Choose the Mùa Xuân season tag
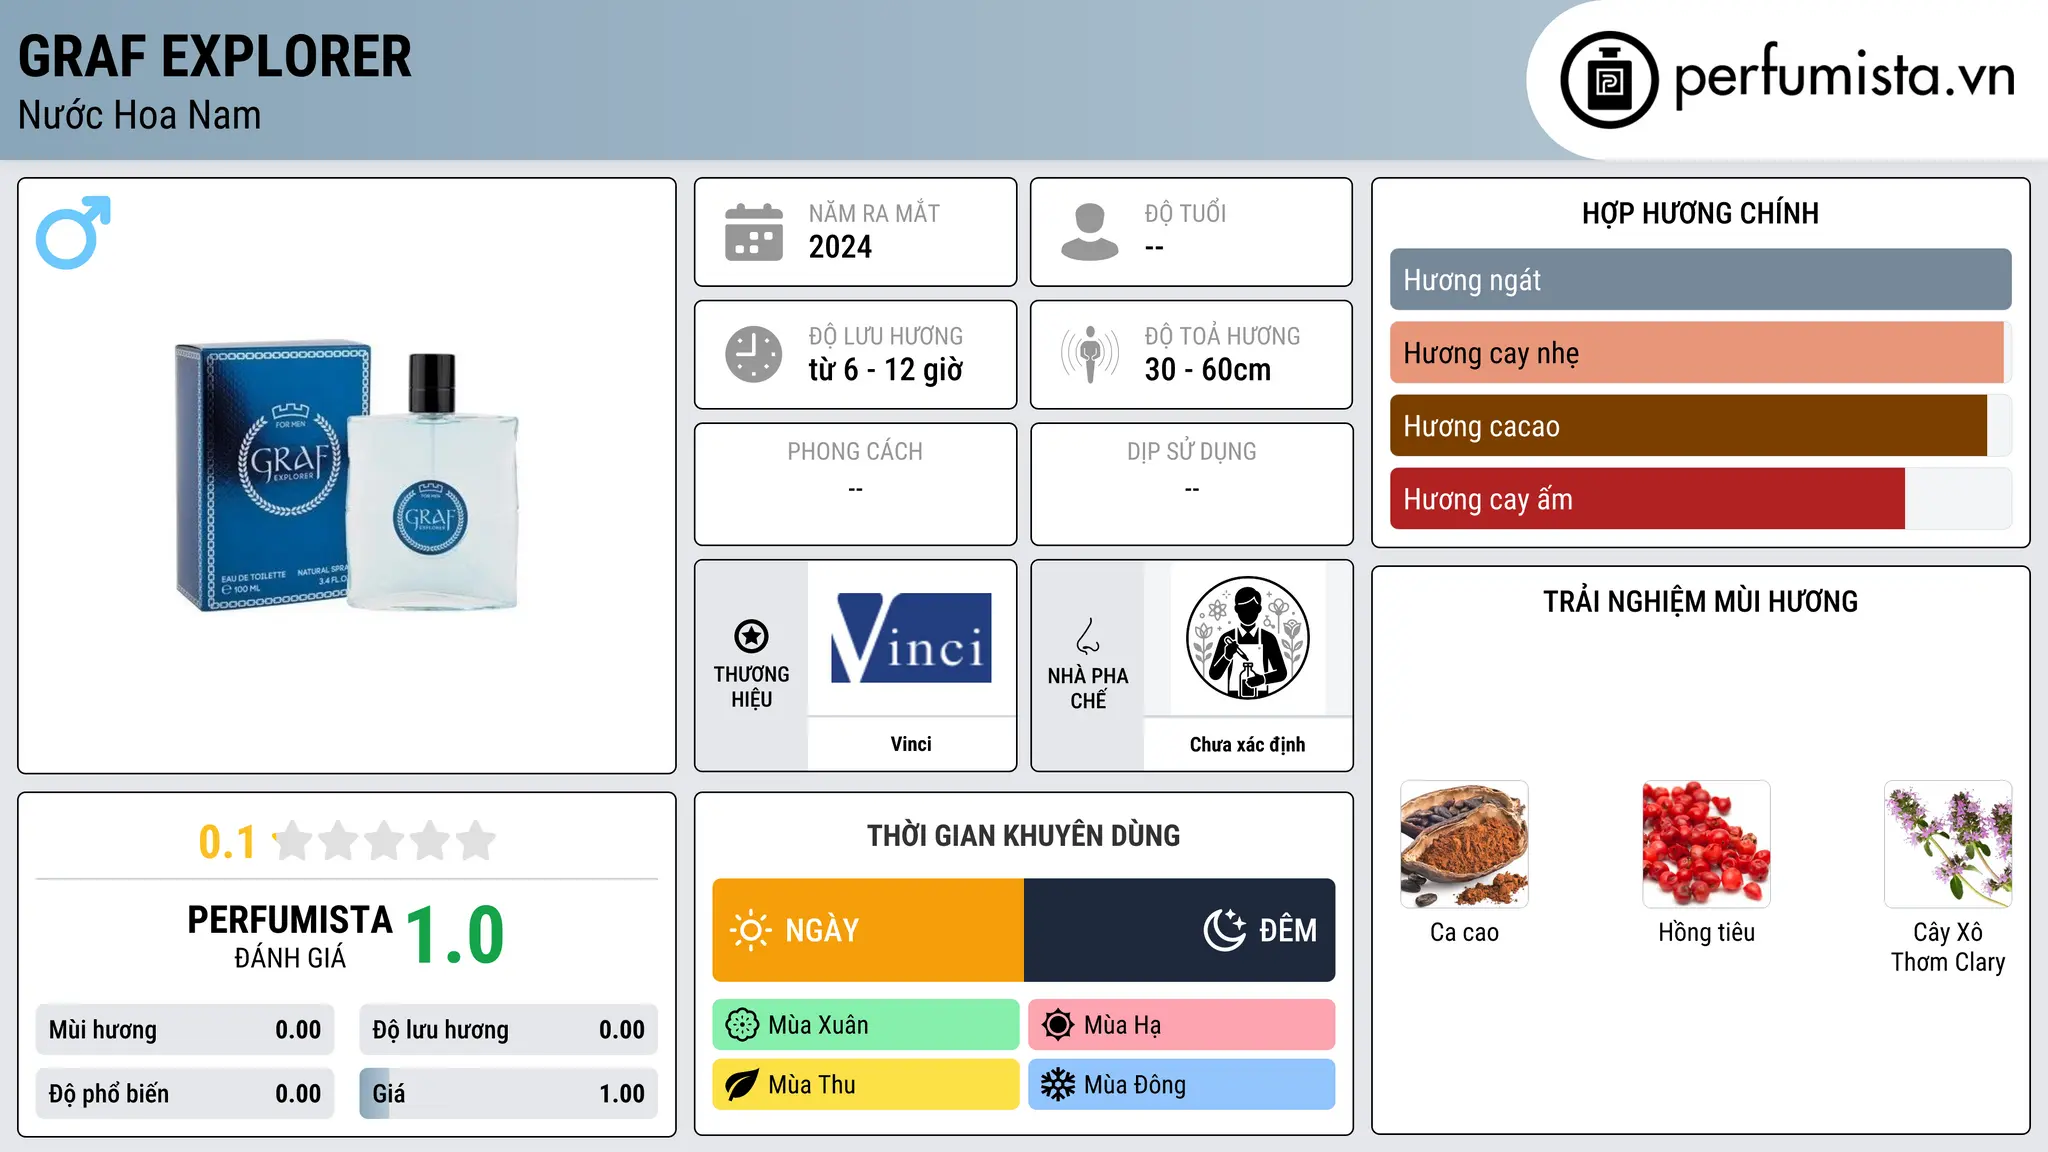The width and height of the screenshot is (2048, 1152). pos(866,1025)
